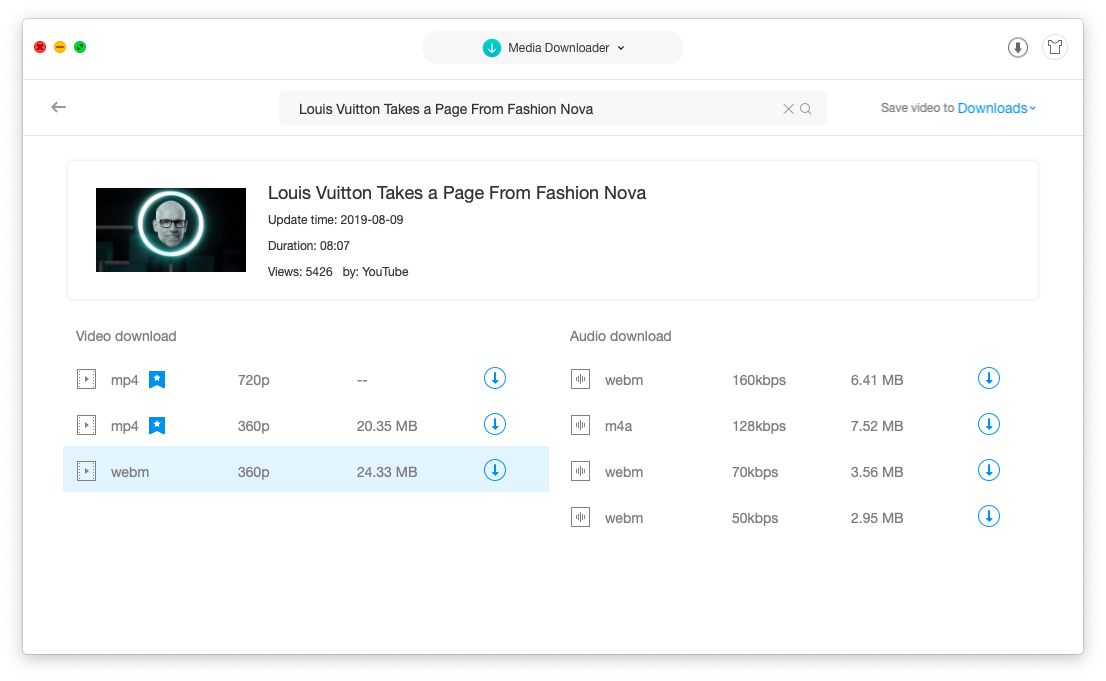
Task: Click the audio file icon for webm 50kbps
Action: coord(580,517)
